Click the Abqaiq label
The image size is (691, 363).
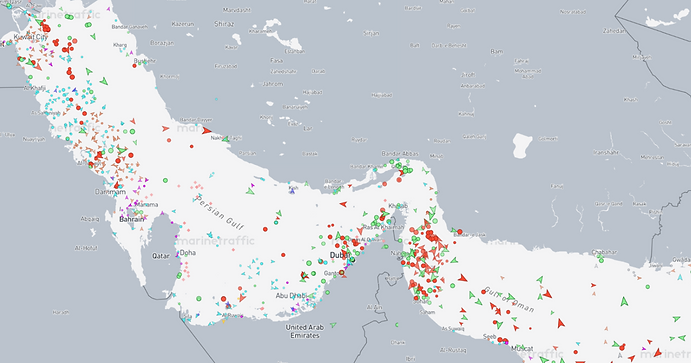(90, 219)
